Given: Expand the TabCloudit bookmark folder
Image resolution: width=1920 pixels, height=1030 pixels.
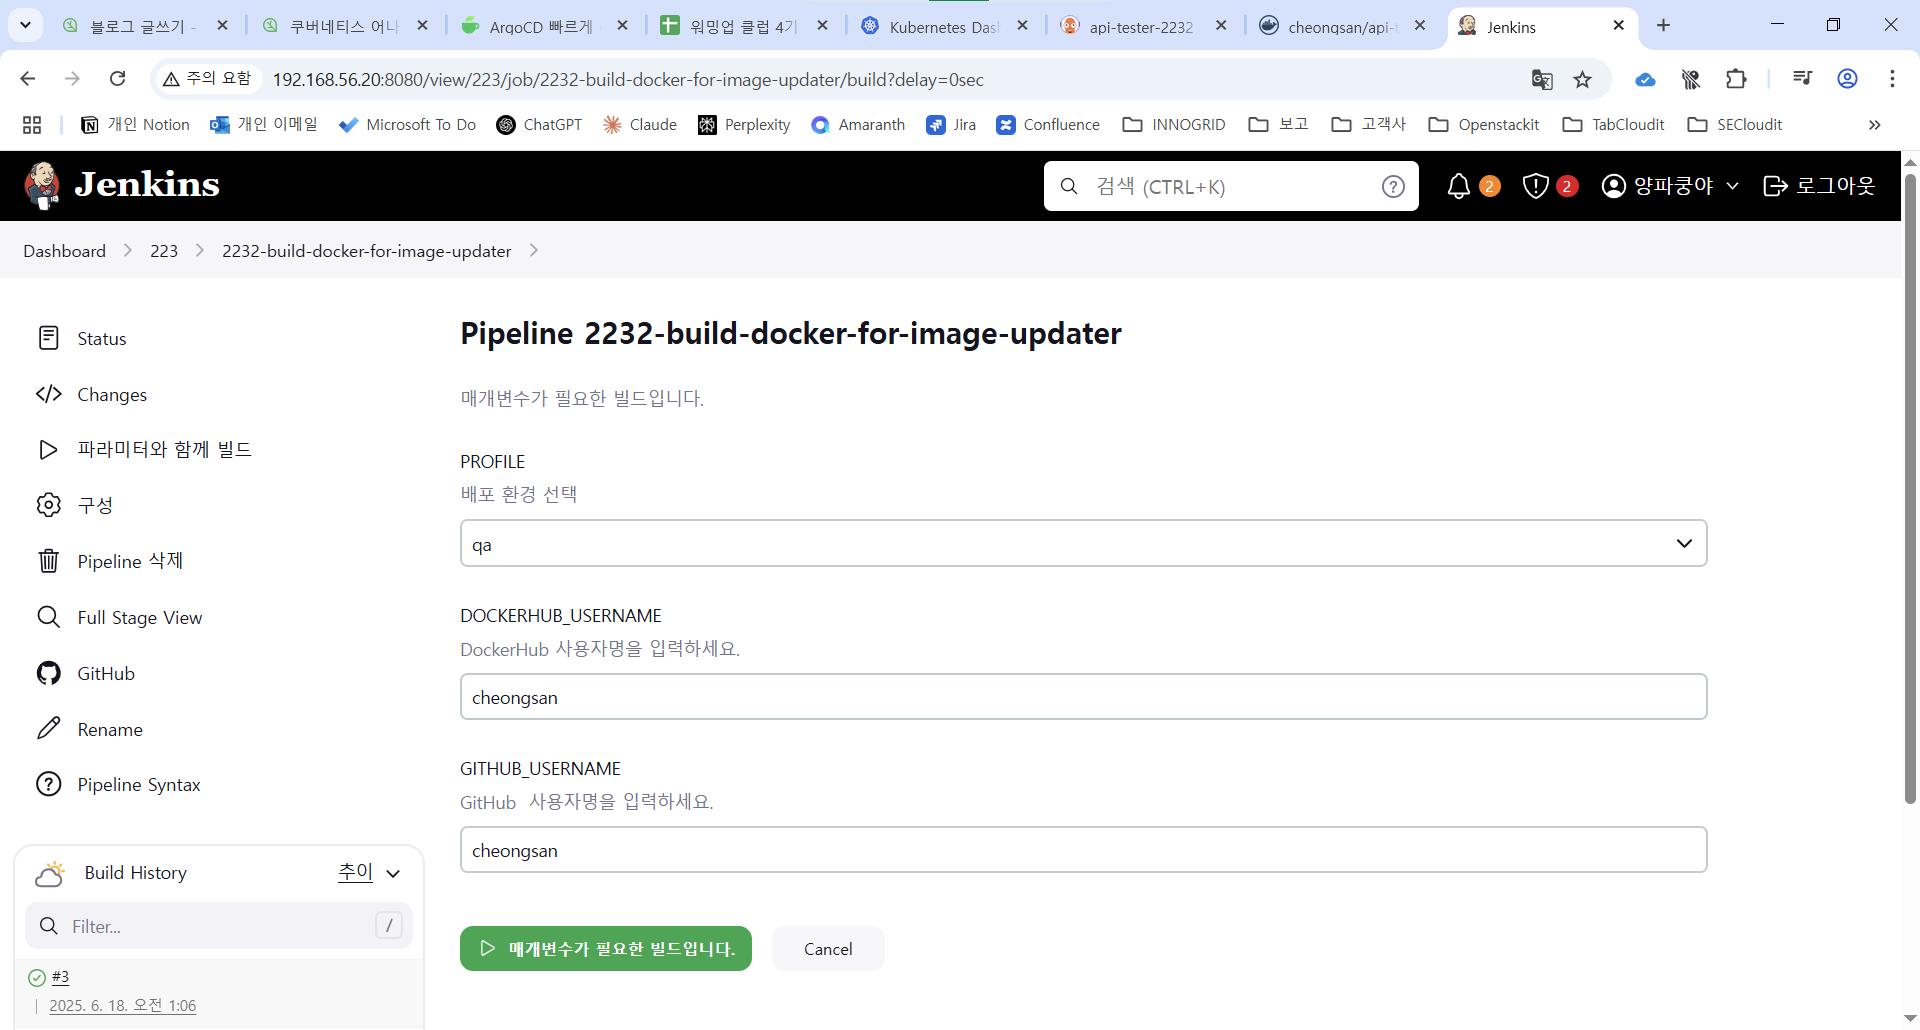Looking at the screenshot, I should click(x=1613, y=125).
